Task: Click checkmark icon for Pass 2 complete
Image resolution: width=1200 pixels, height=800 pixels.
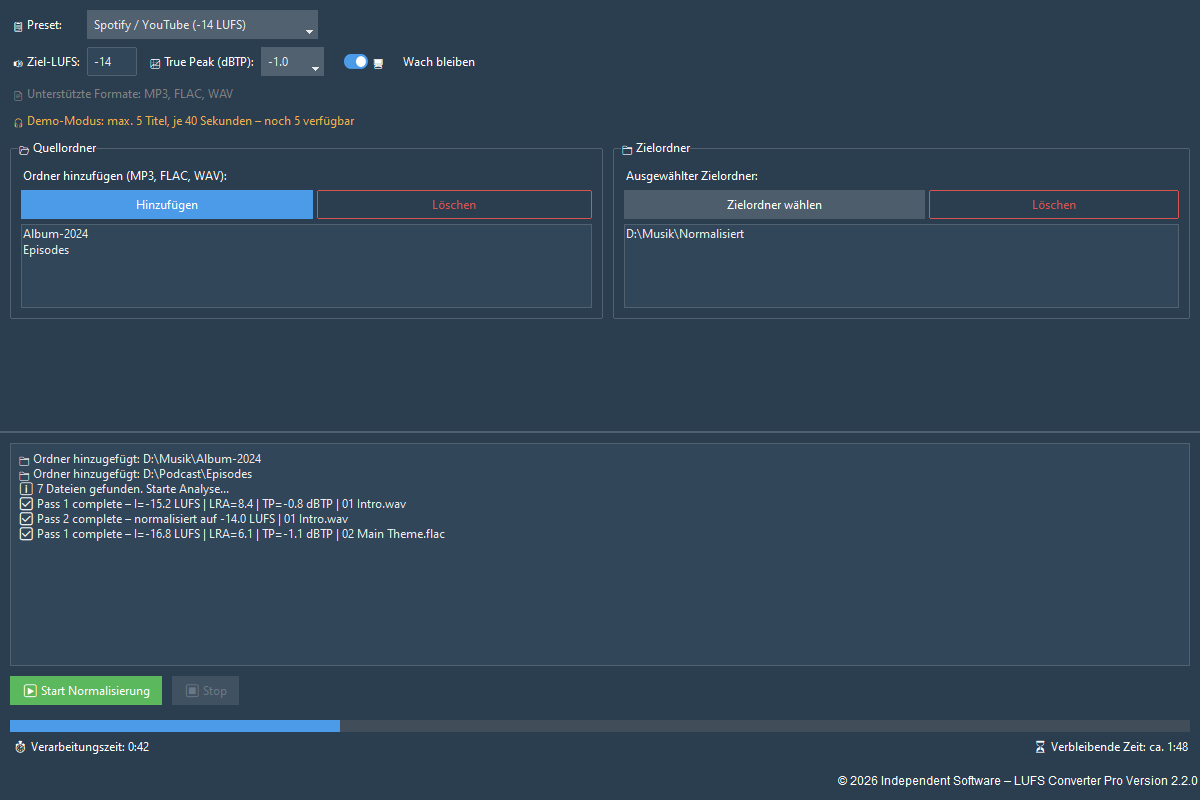Action: (26, 520)
